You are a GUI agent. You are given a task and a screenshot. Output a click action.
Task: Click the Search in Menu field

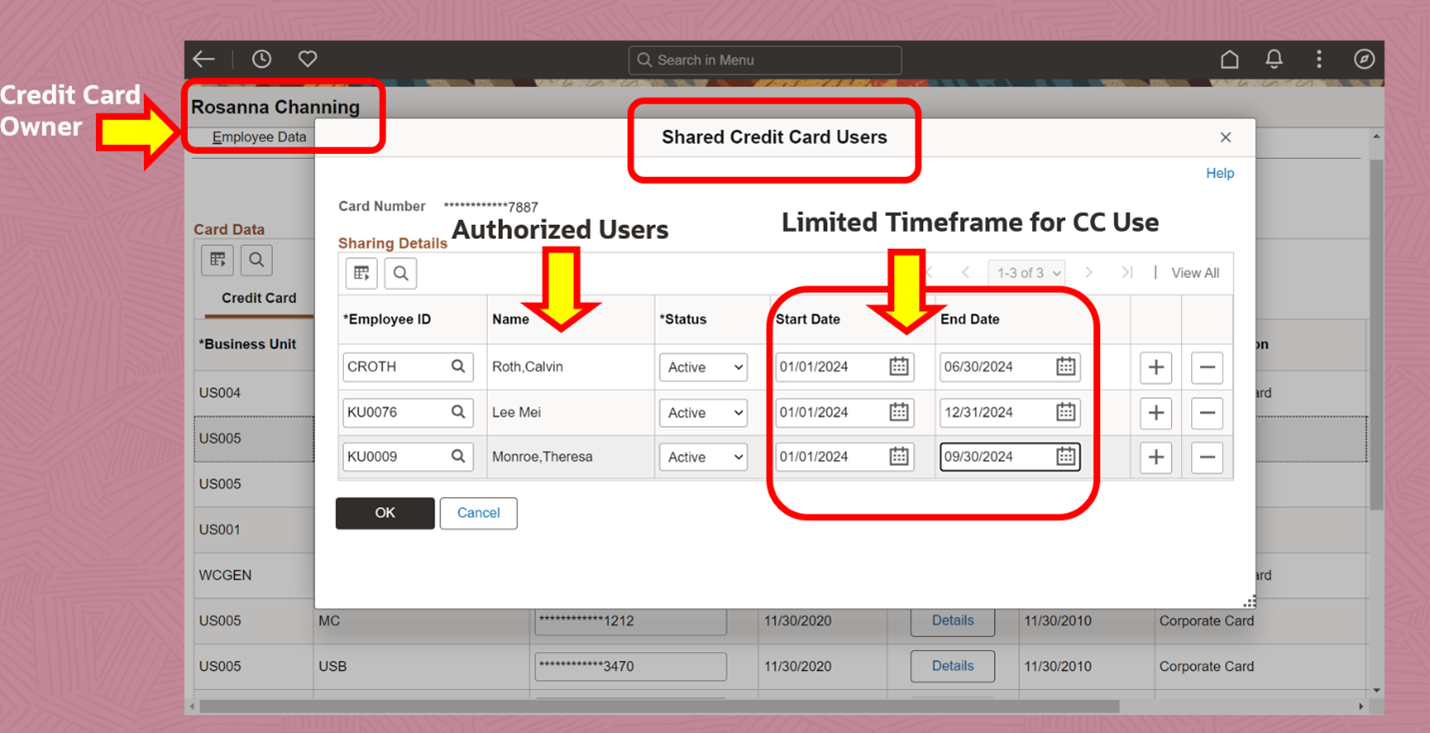pyautogui.click(x=765, y=59)
